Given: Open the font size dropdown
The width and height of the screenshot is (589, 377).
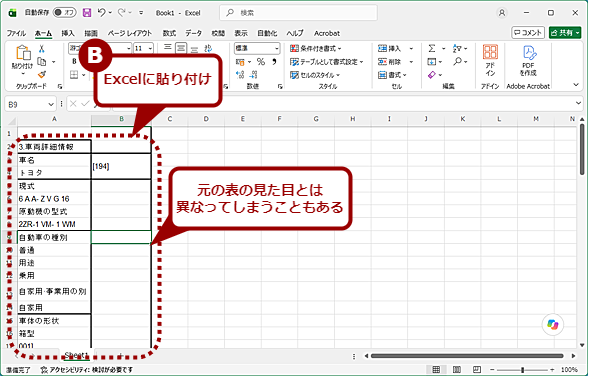Looking at the screenshot, I should tap(150, 48).
